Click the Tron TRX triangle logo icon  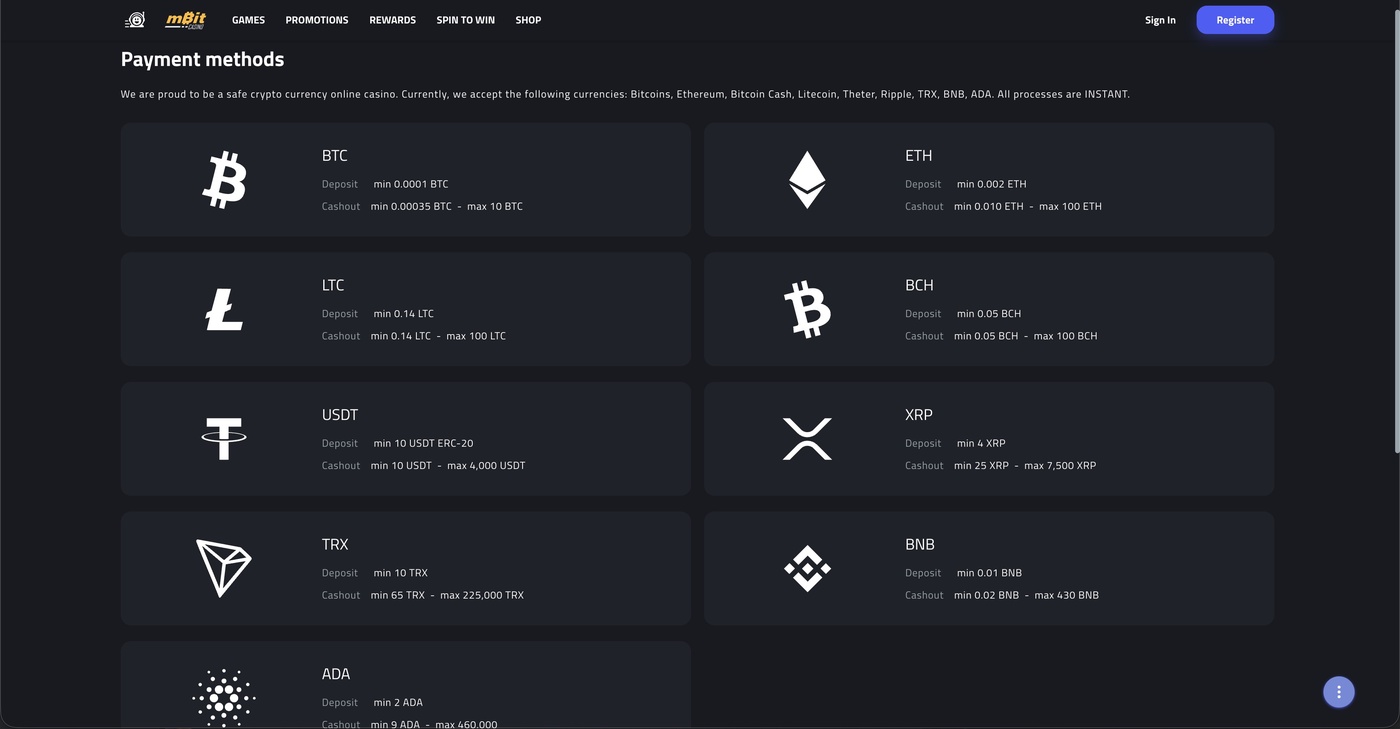222,568
